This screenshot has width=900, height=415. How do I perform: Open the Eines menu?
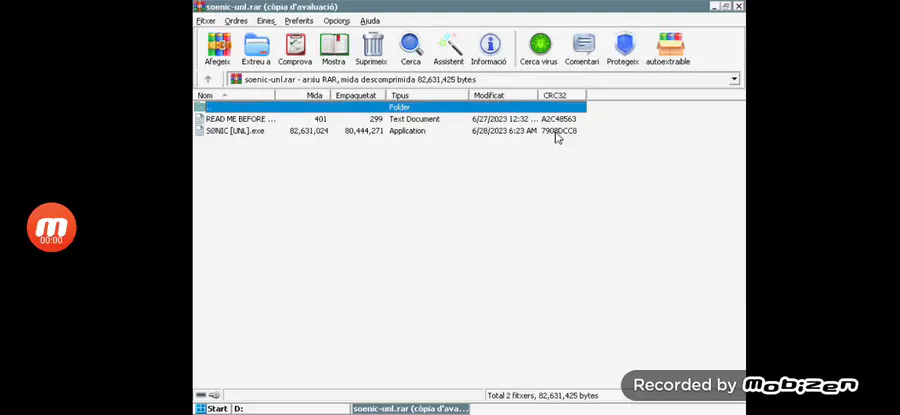[x=266, y=21]
